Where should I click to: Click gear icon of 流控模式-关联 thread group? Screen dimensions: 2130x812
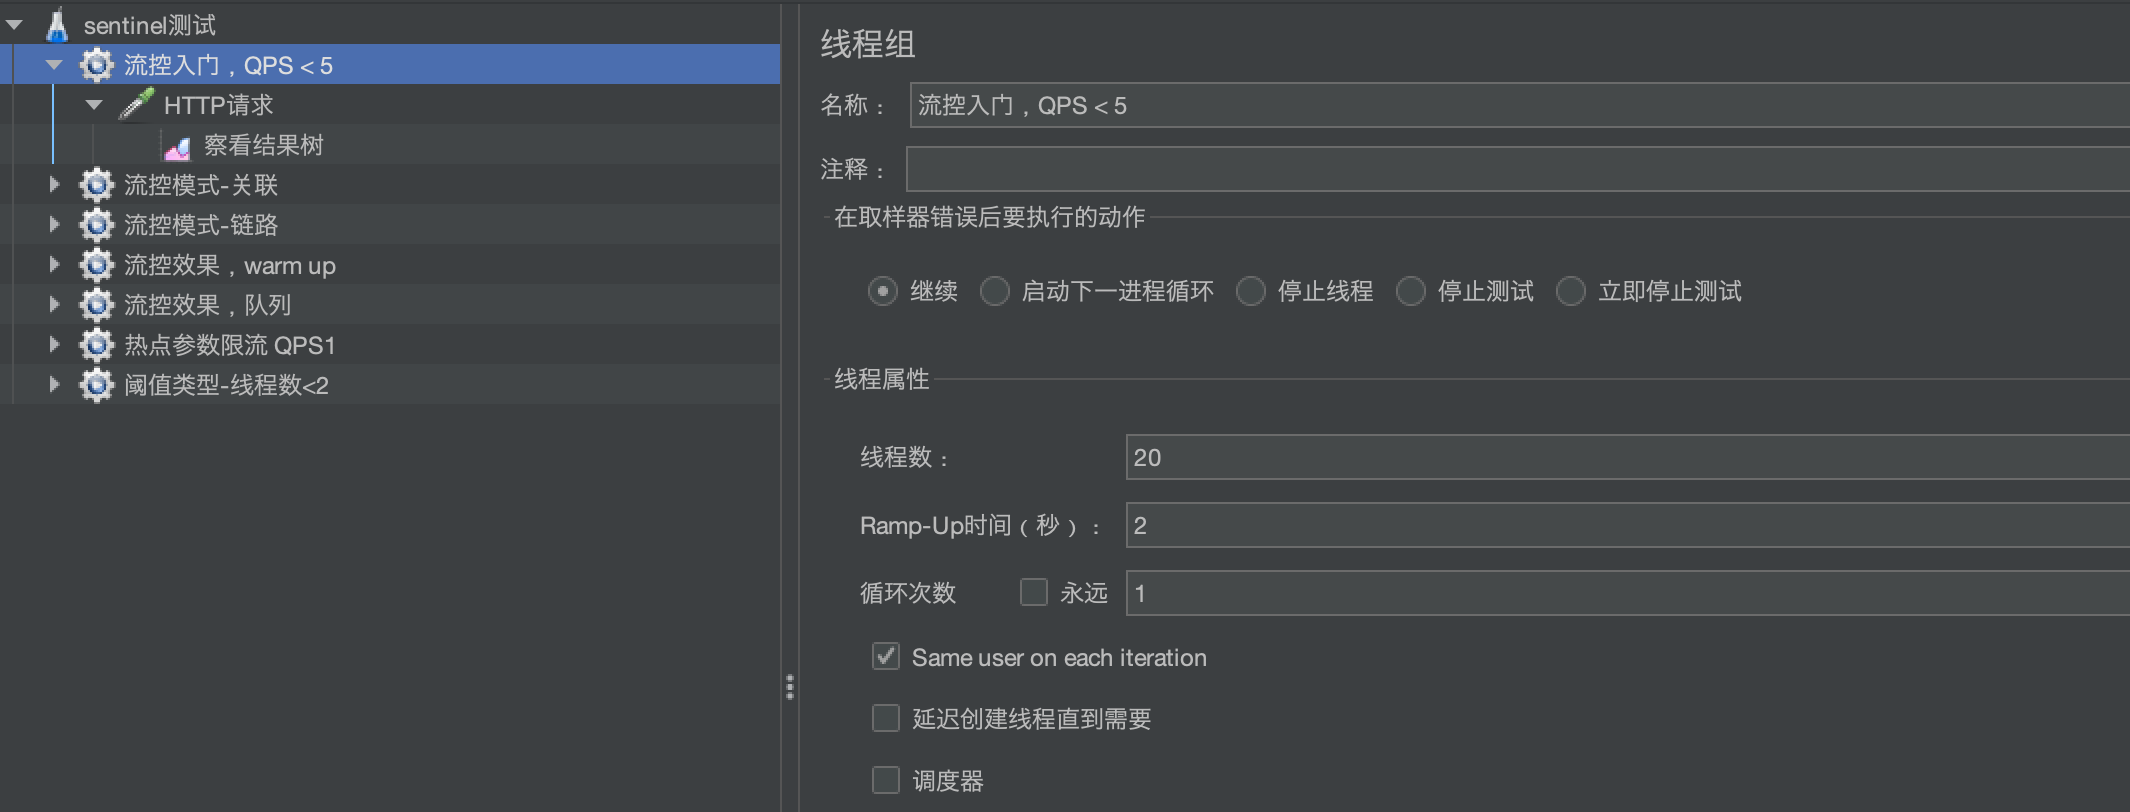[97, 185]
